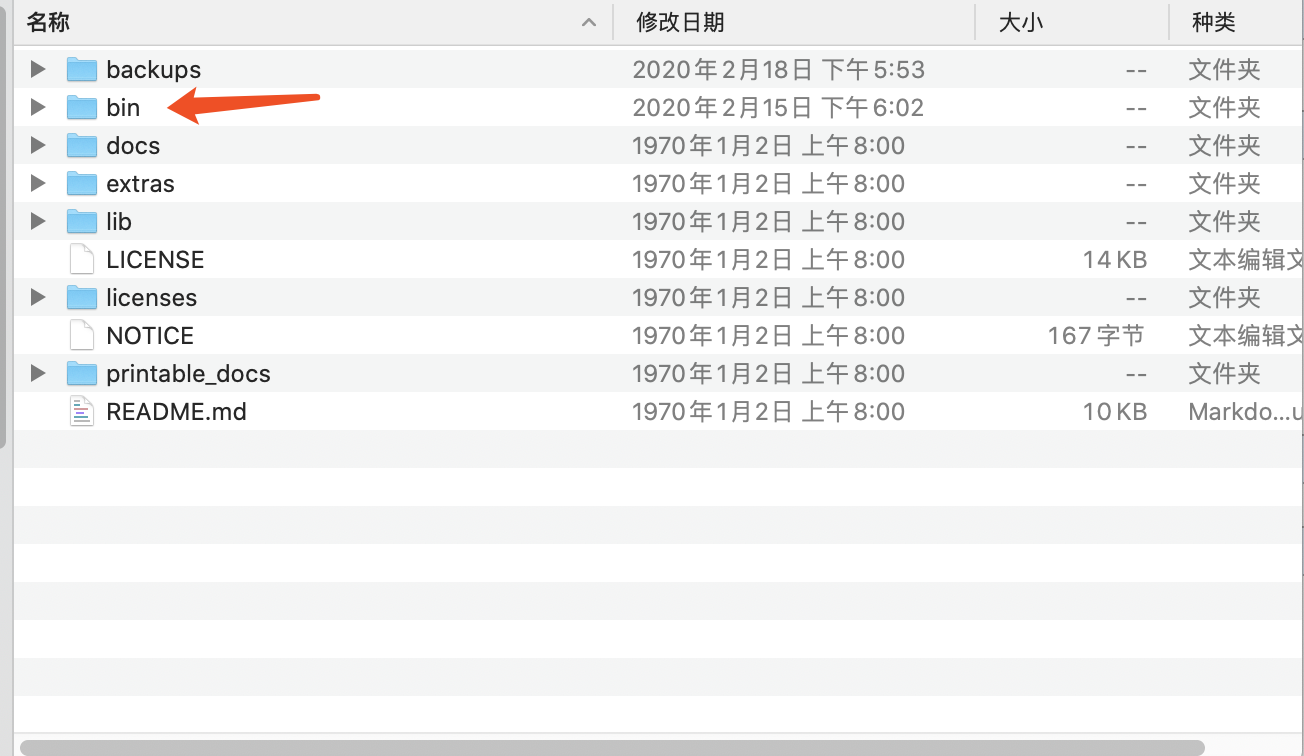The image size is (1304, 756).
Task: Toggle sort direction arrow in 名称 header
Action: [x=590, y=23]
